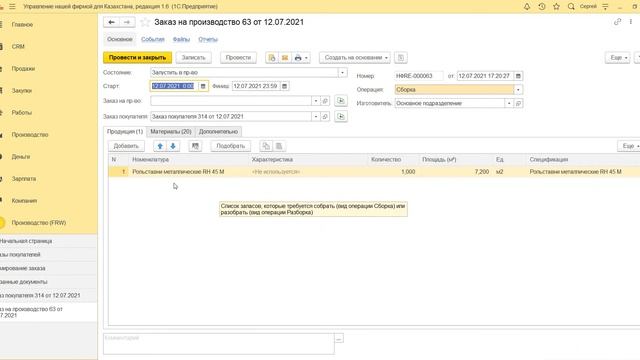This screenshot has height=360, width=640.
Task: Add this document to favorites star
Action: point(145,22)
